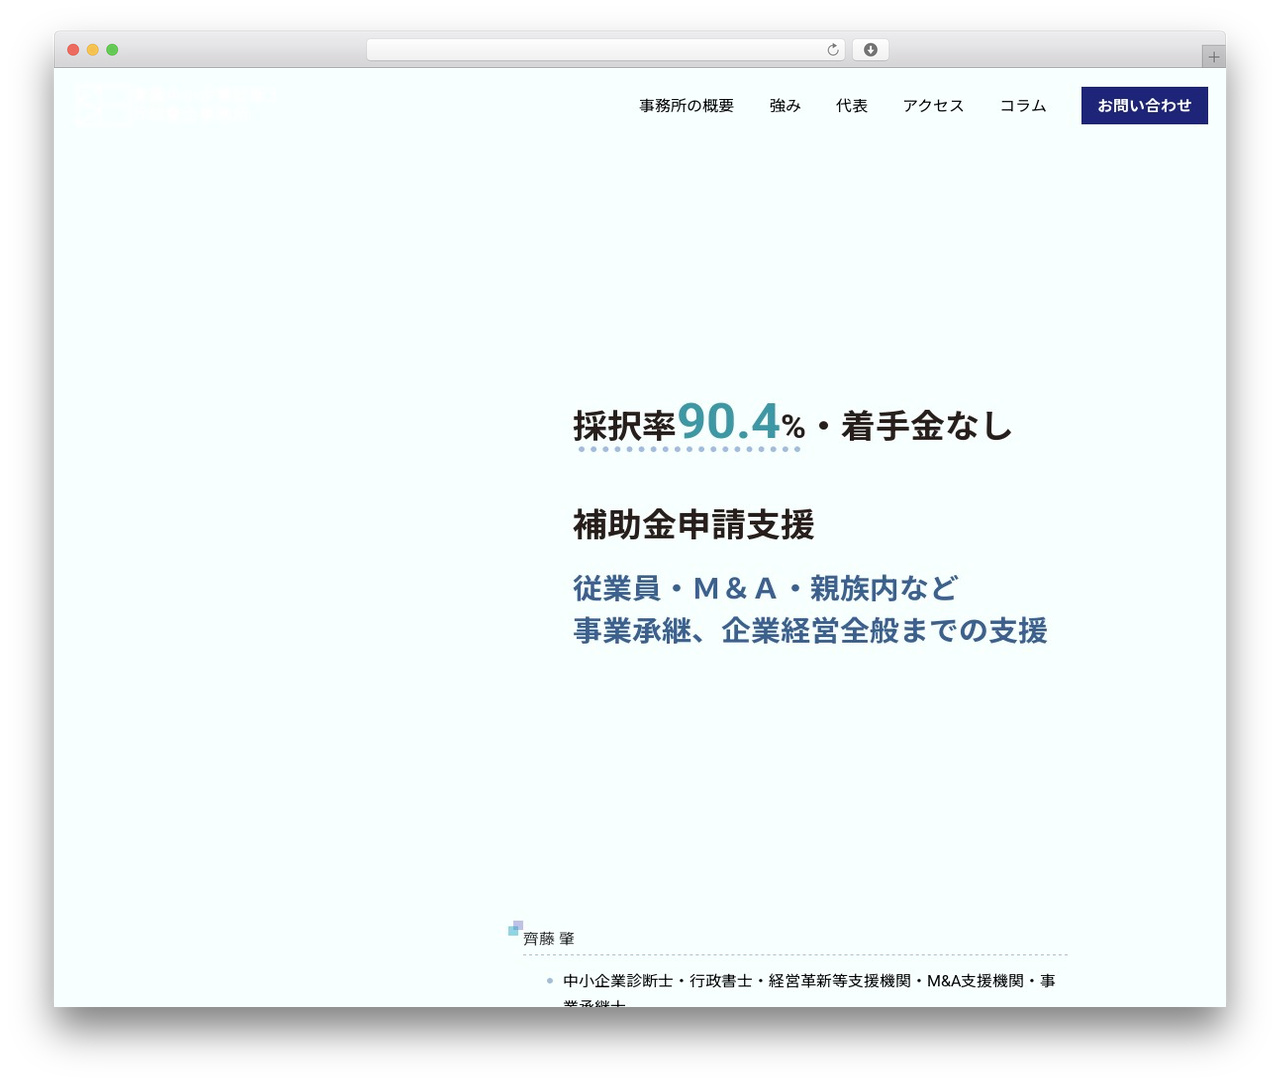The image size is (1280, 1084).
Task: Click the name 齊藤 肇
Action: coord(549,939)
